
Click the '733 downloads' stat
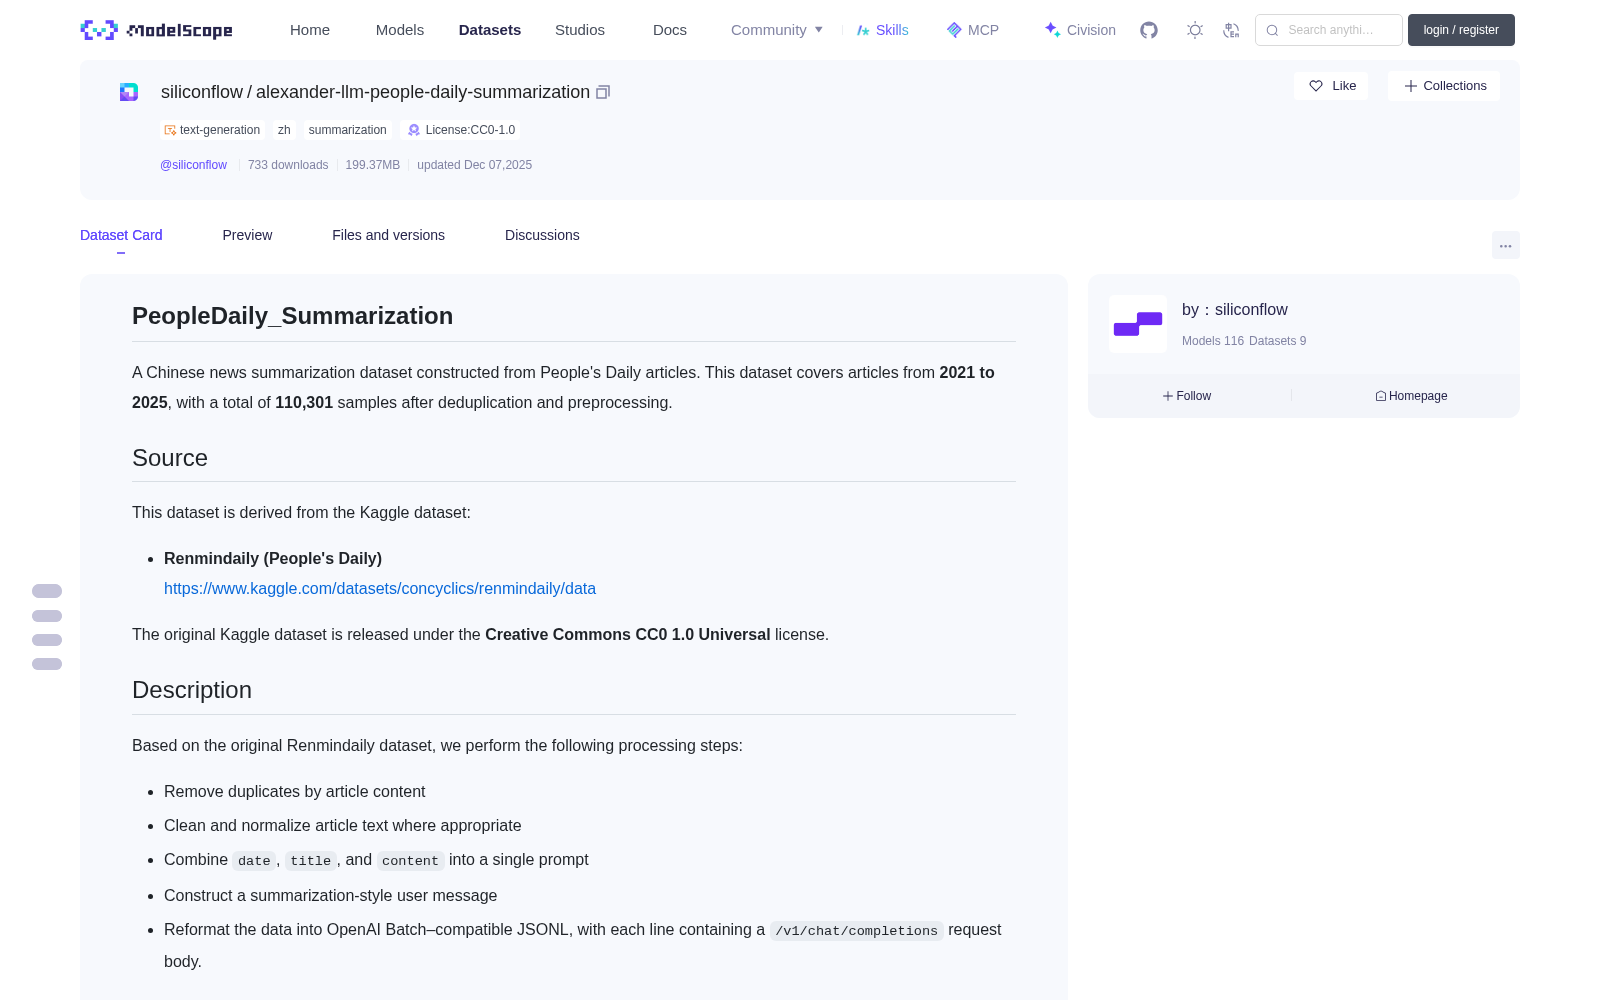coord(288,165)
